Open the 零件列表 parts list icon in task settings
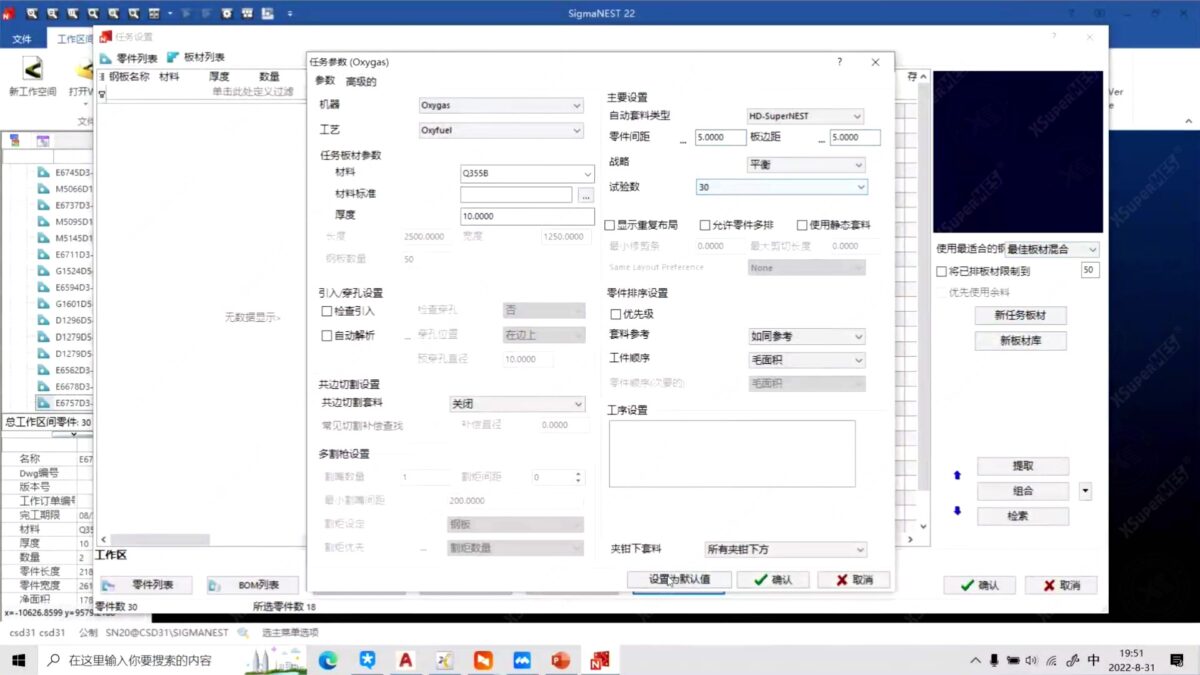The width and height of the screenshot is (1200, 675). [106, 58]
